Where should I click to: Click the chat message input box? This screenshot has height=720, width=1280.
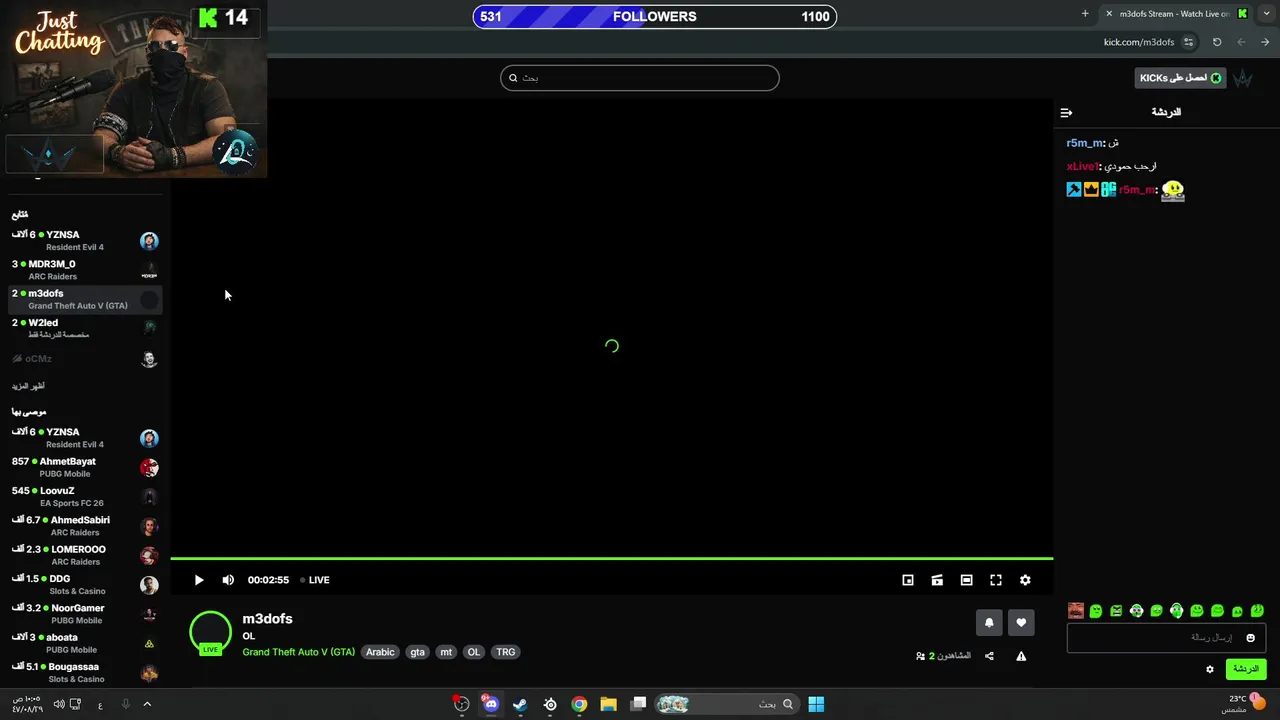tap(1166, 637)
